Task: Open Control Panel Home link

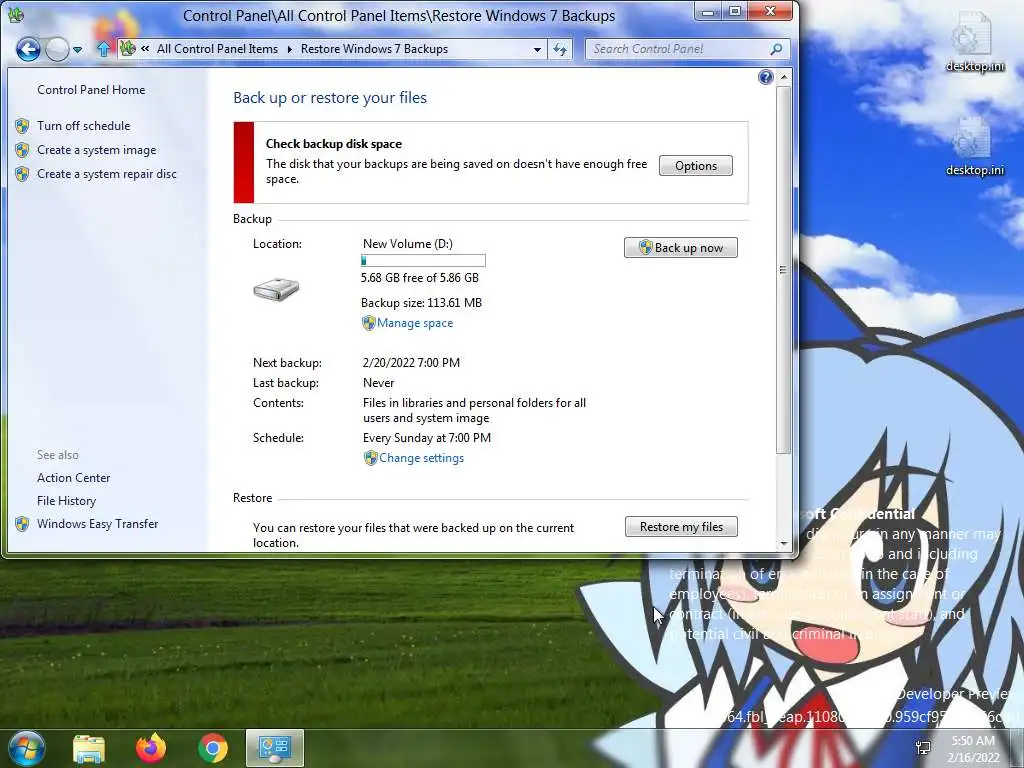Action: [91, 90]
